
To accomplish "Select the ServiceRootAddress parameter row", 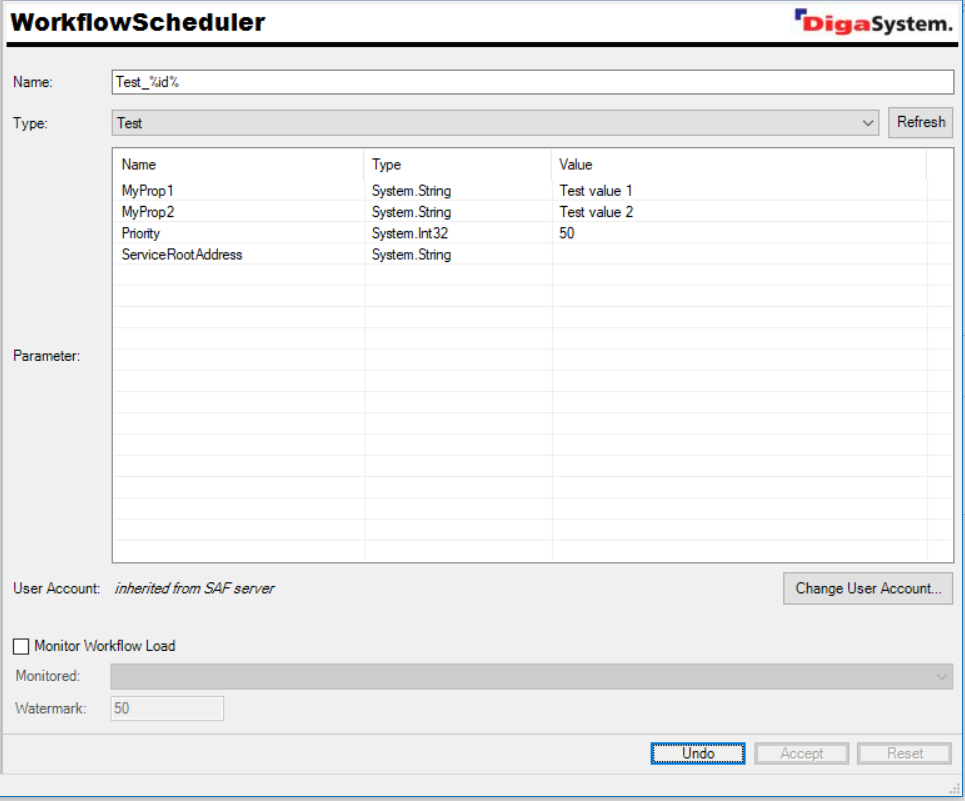I will [x=182, y=254].
